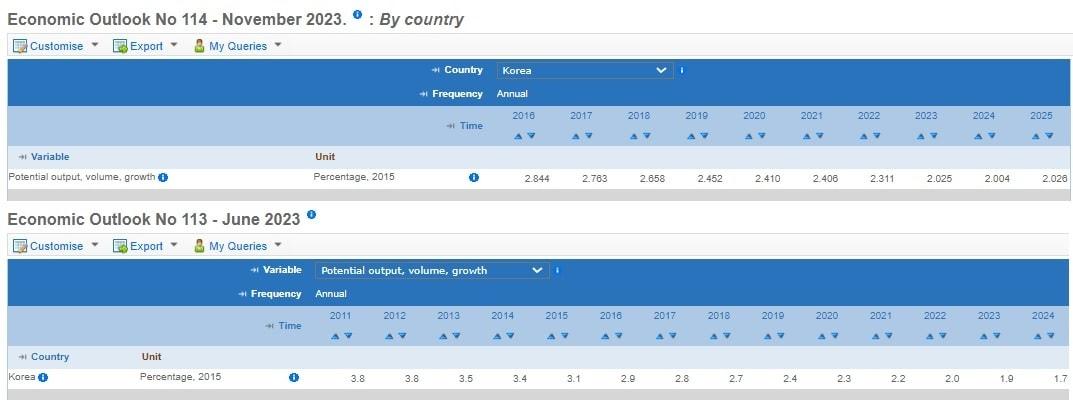The image size is (1073, 410).
Task: Click info icon beside Korea row label in bottom table
Action: click(43, 377)
